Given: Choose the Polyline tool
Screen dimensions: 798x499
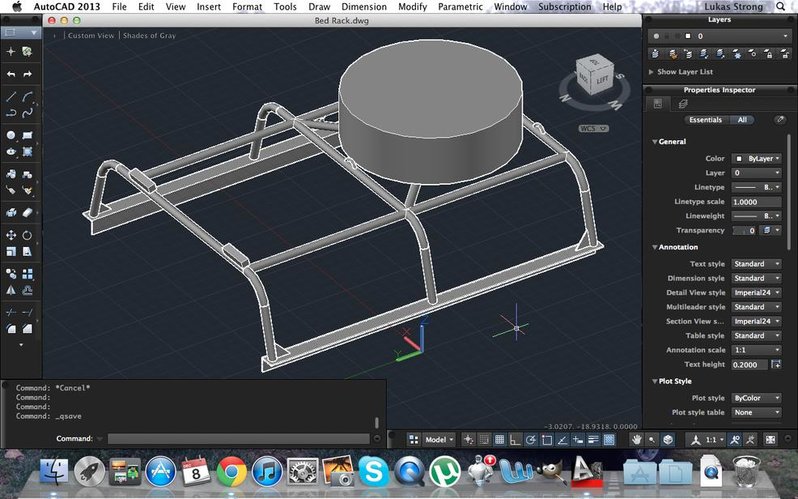Looking at the screenshot, I should [x=11, y=113].
